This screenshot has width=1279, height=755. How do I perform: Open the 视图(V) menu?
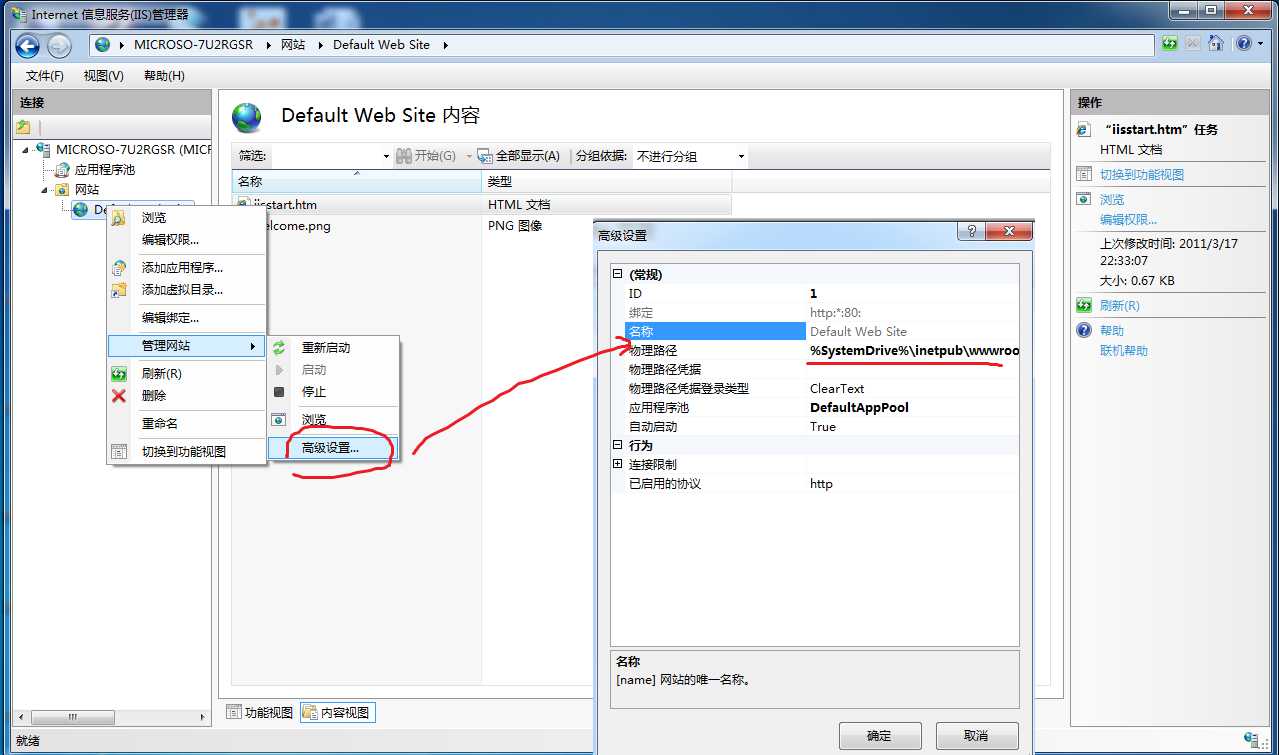(104, 76)
